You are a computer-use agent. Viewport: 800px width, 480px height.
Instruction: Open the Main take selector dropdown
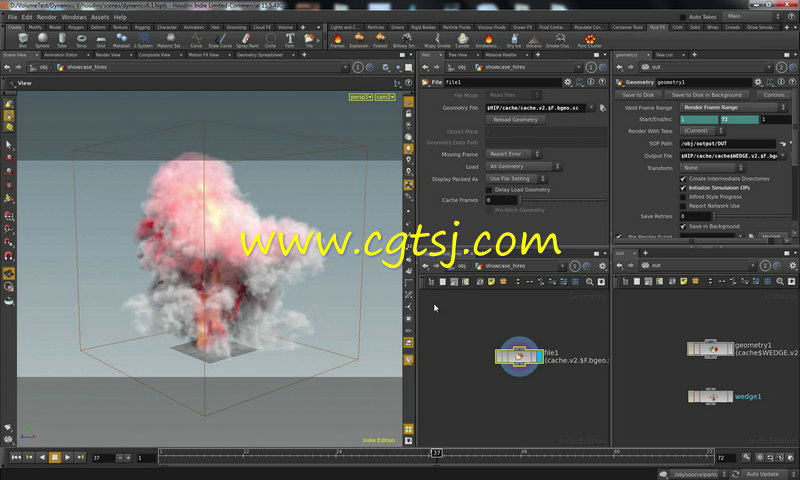click(x=754, y=16)
